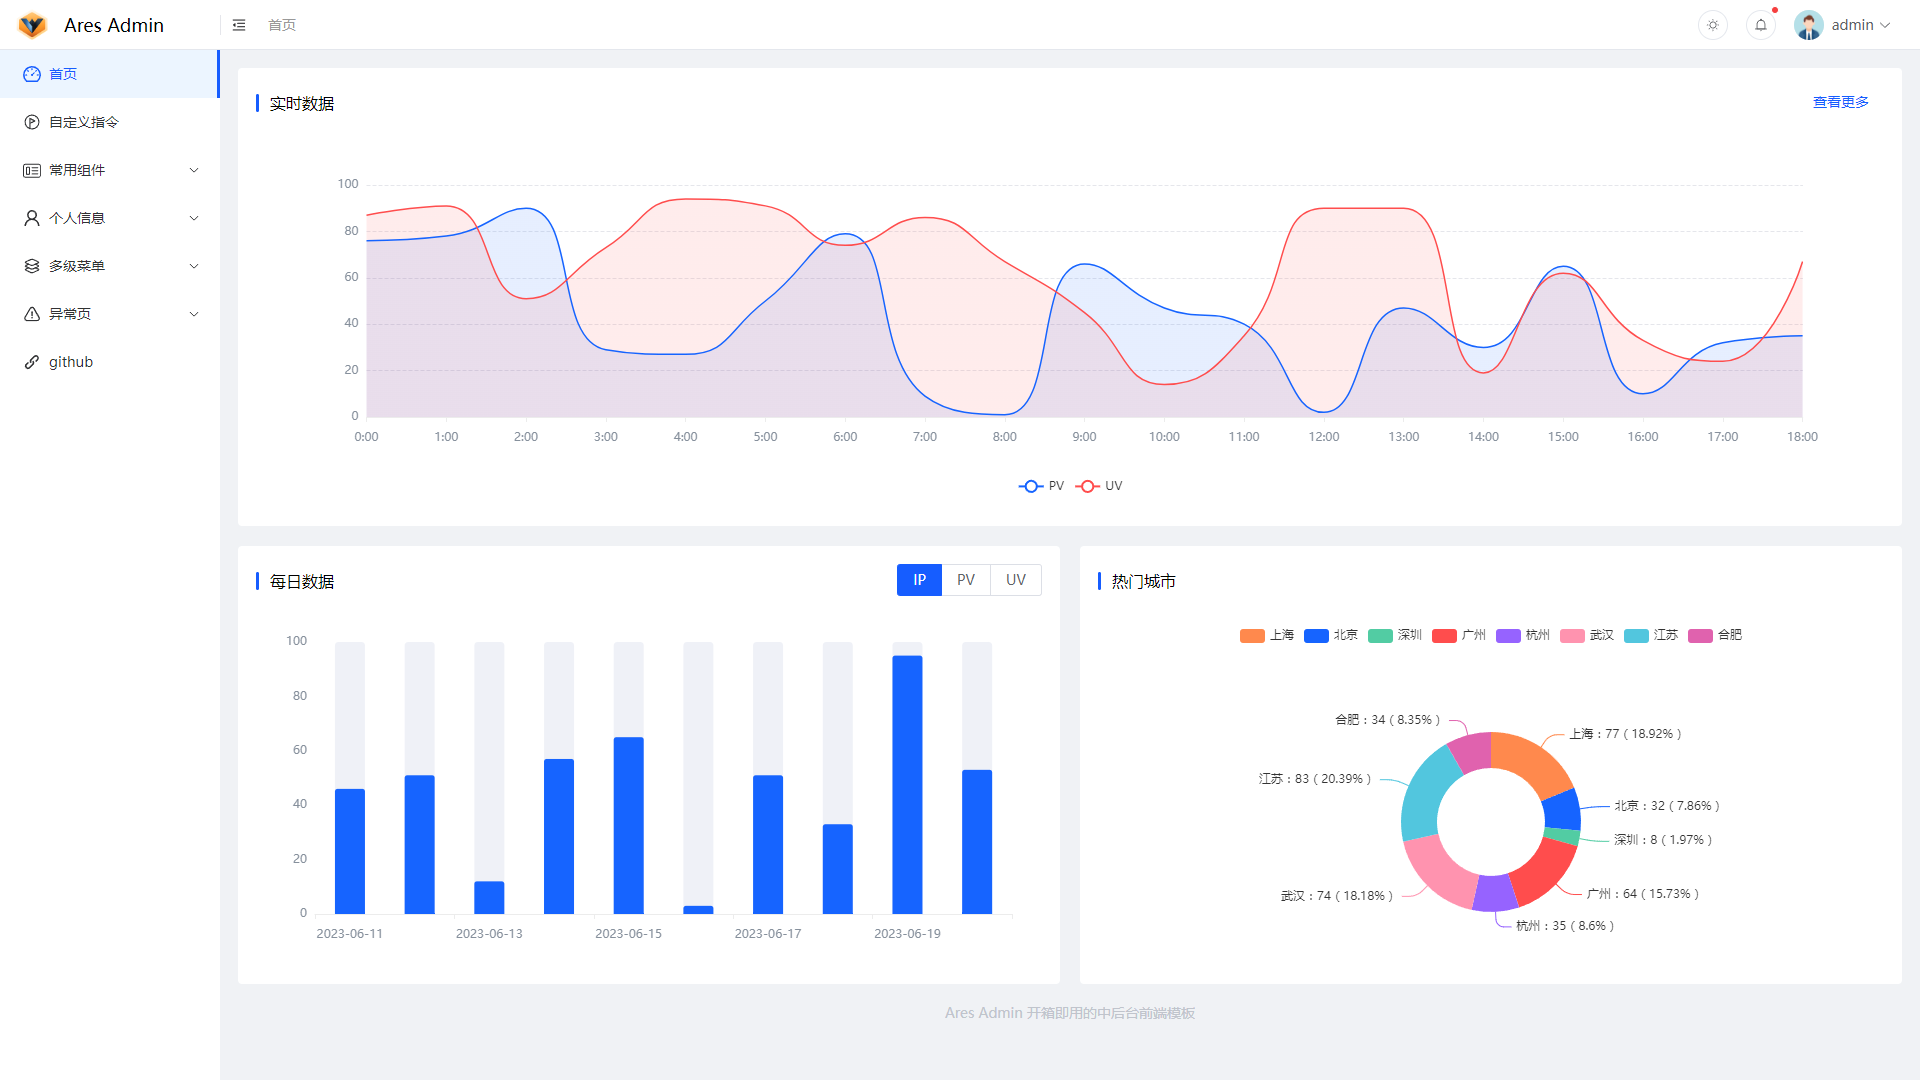The image size is (1920, 1080).
Task: Click the admin user avatar
Action: pyautogui.click(x=1808, y=25)
